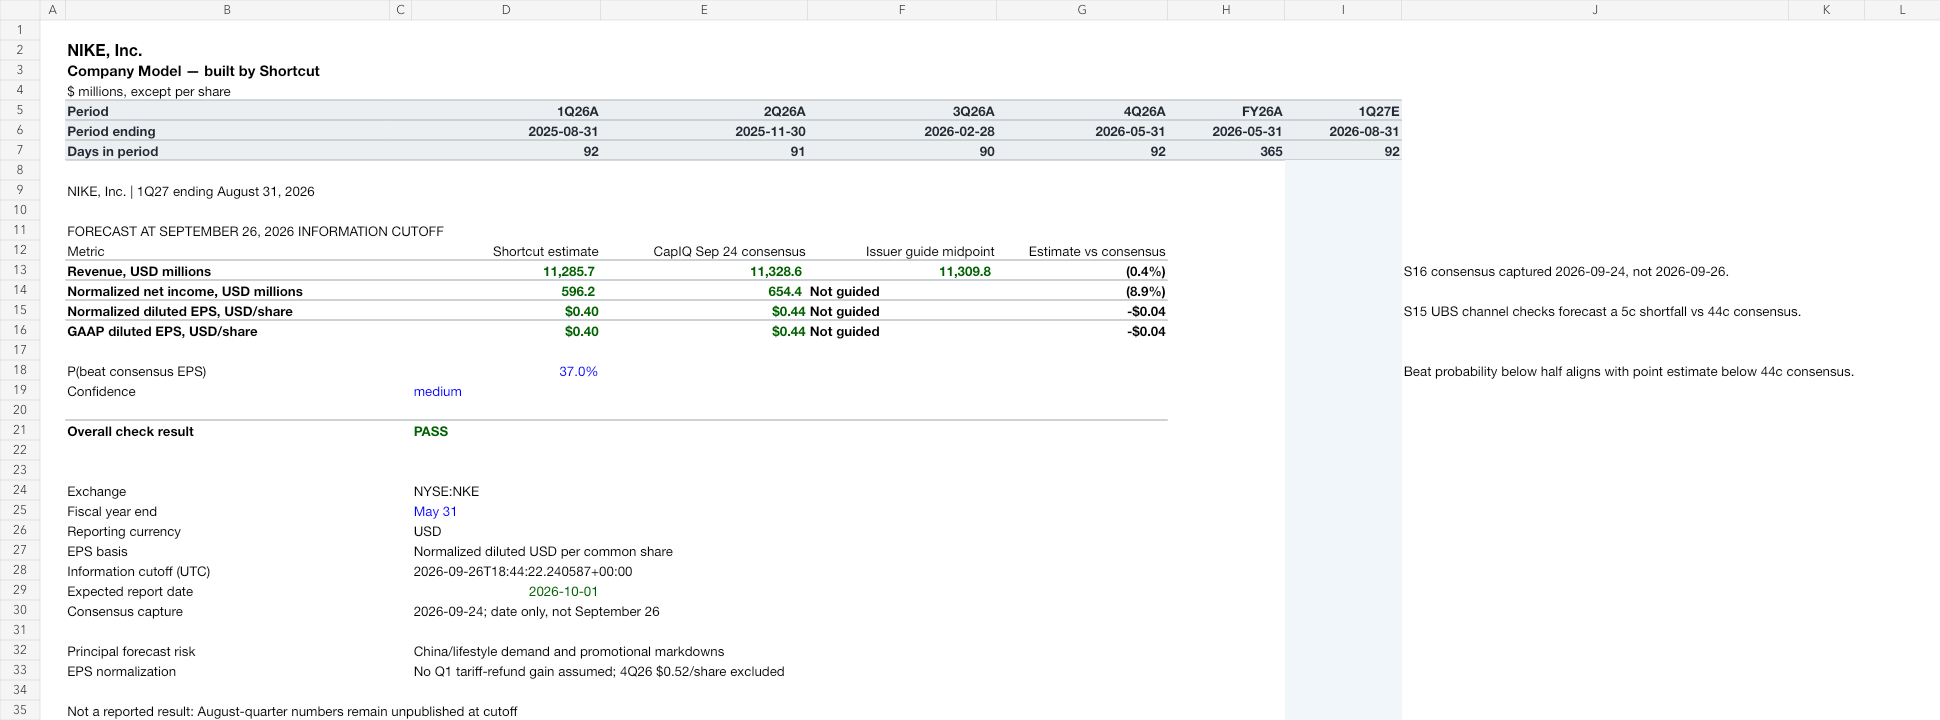This screenshot has width=1940, height=720.
Task: Click the 'CapIQ Sep 24 consensus' heading
Action: tap(729, 251)
